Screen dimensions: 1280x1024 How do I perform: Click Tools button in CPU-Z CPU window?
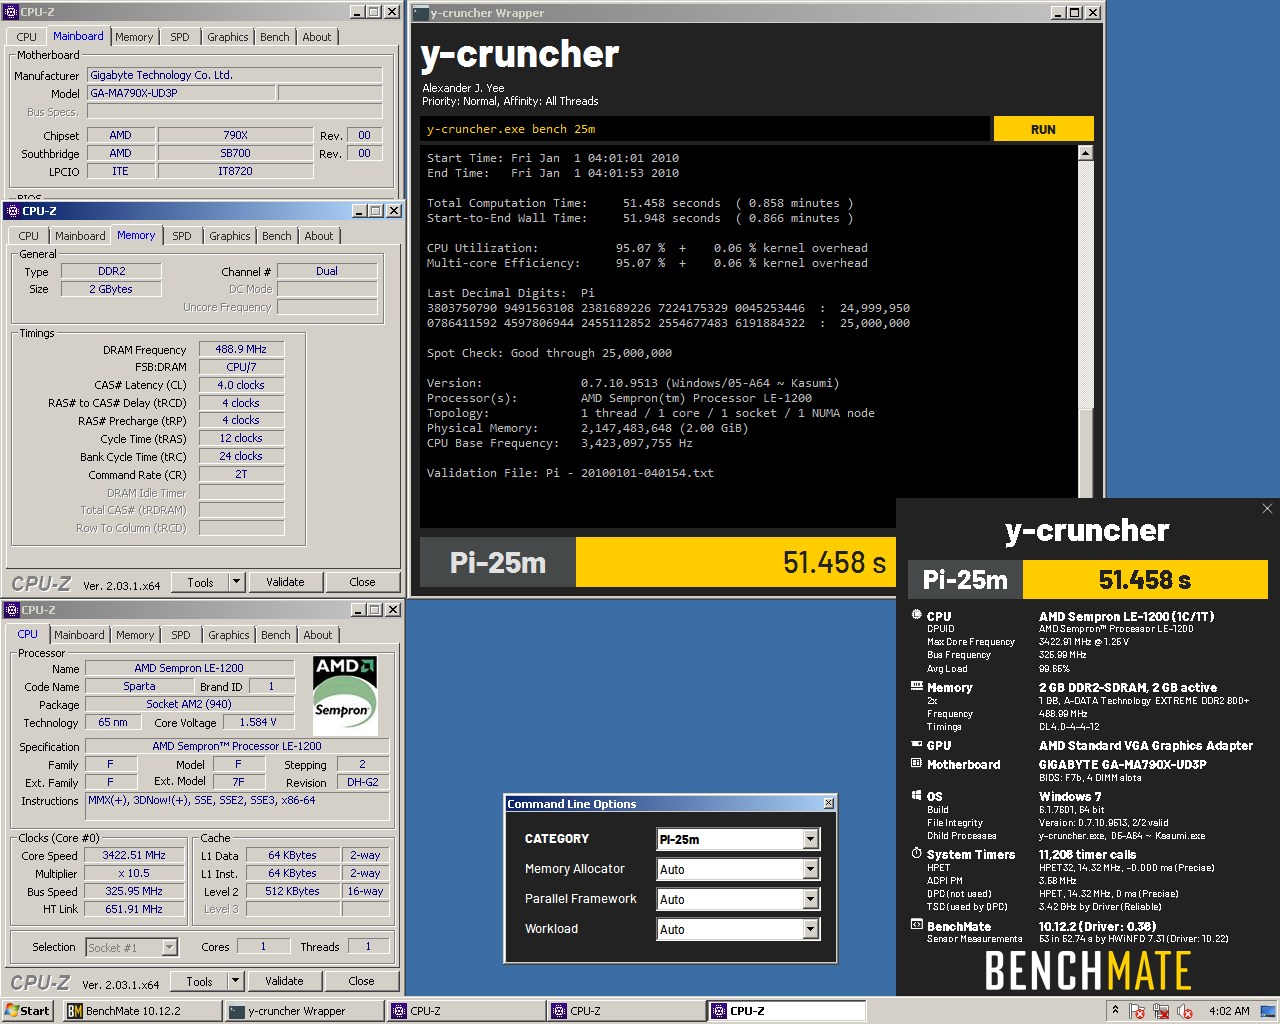199,981
